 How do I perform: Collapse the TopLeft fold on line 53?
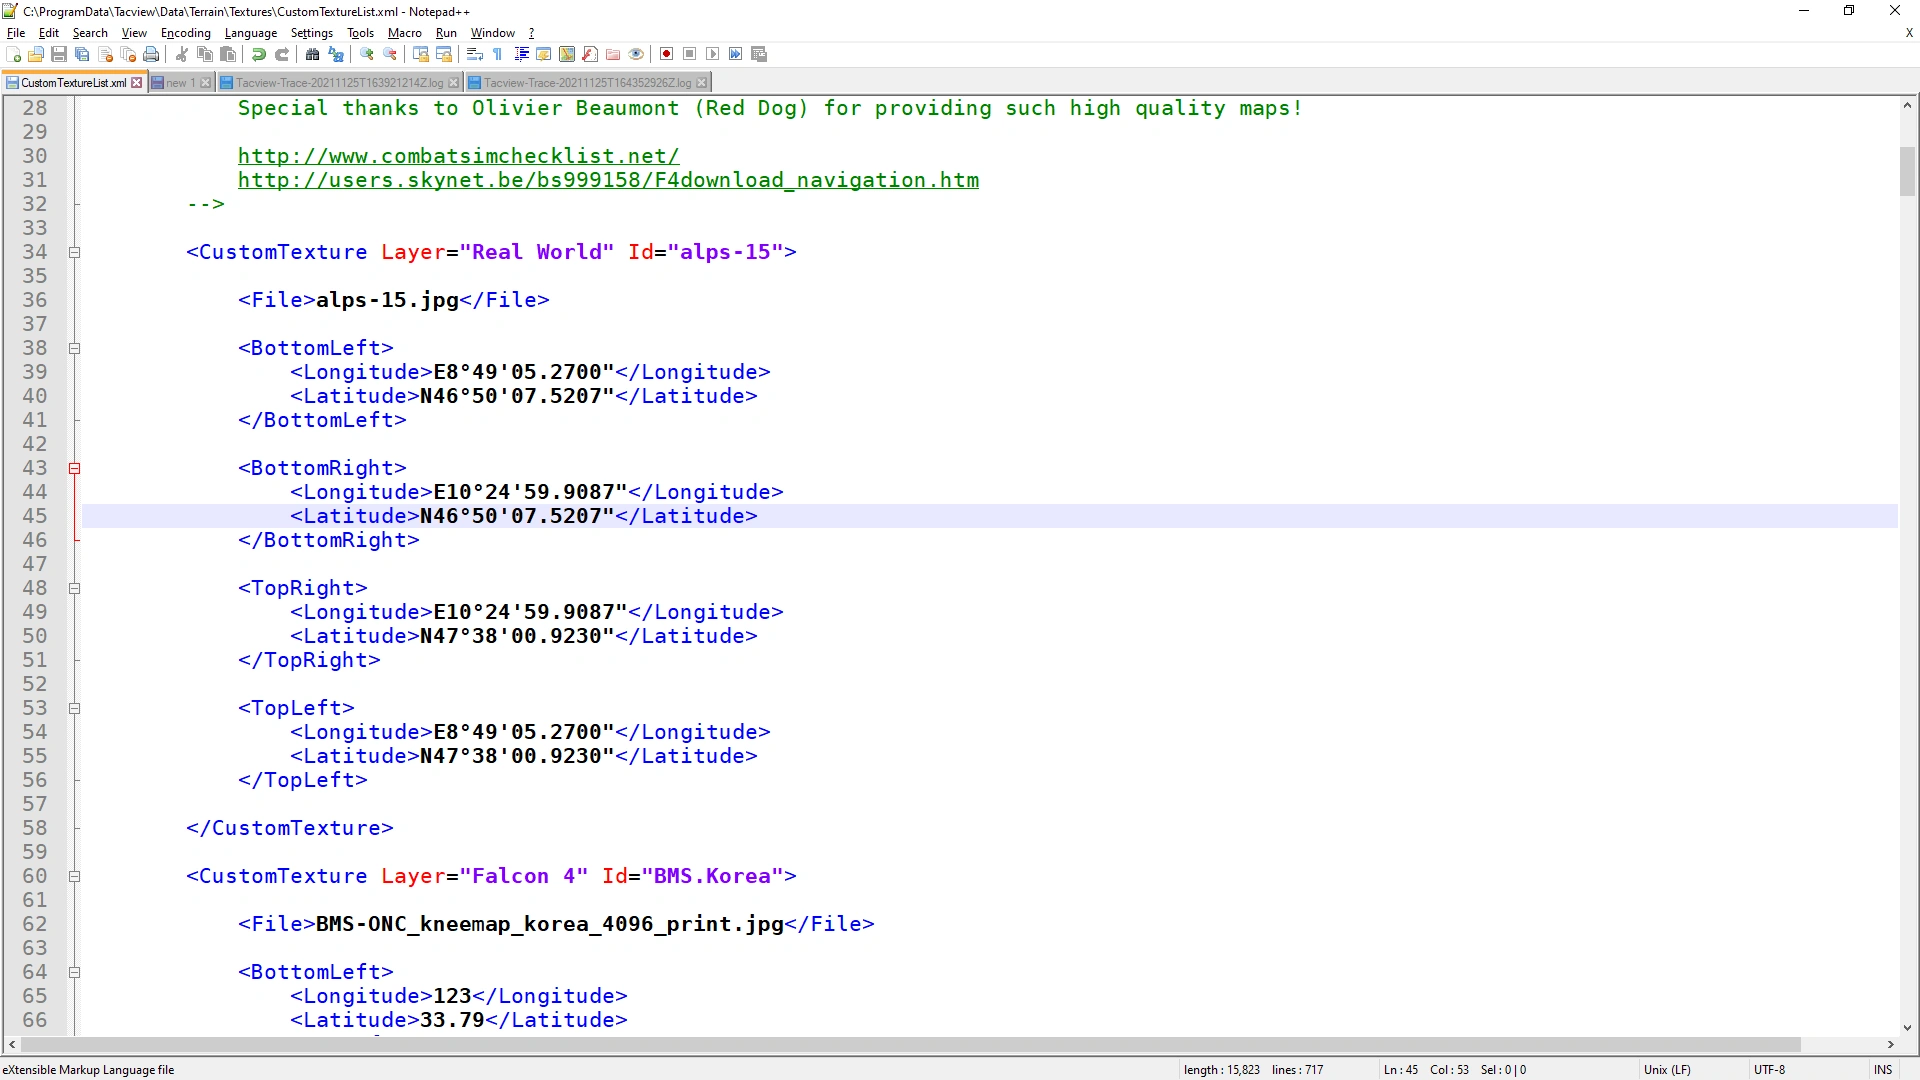pos(74,708)
